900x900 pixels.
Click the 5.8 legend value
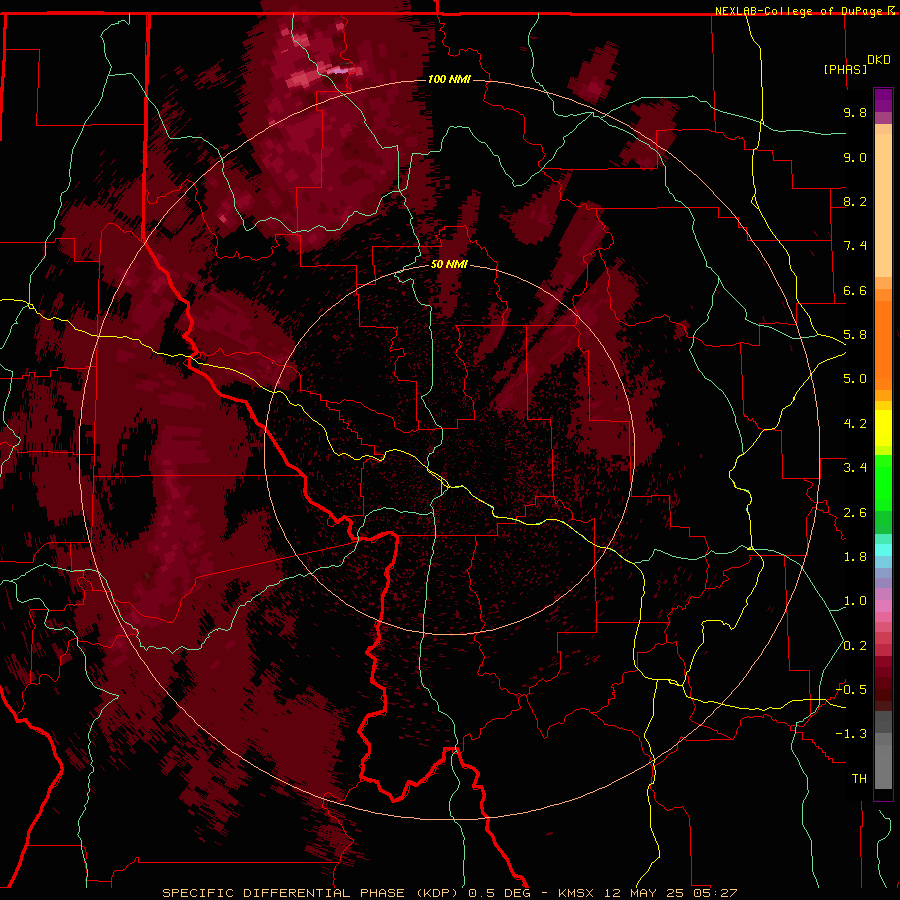coord(855,335)
